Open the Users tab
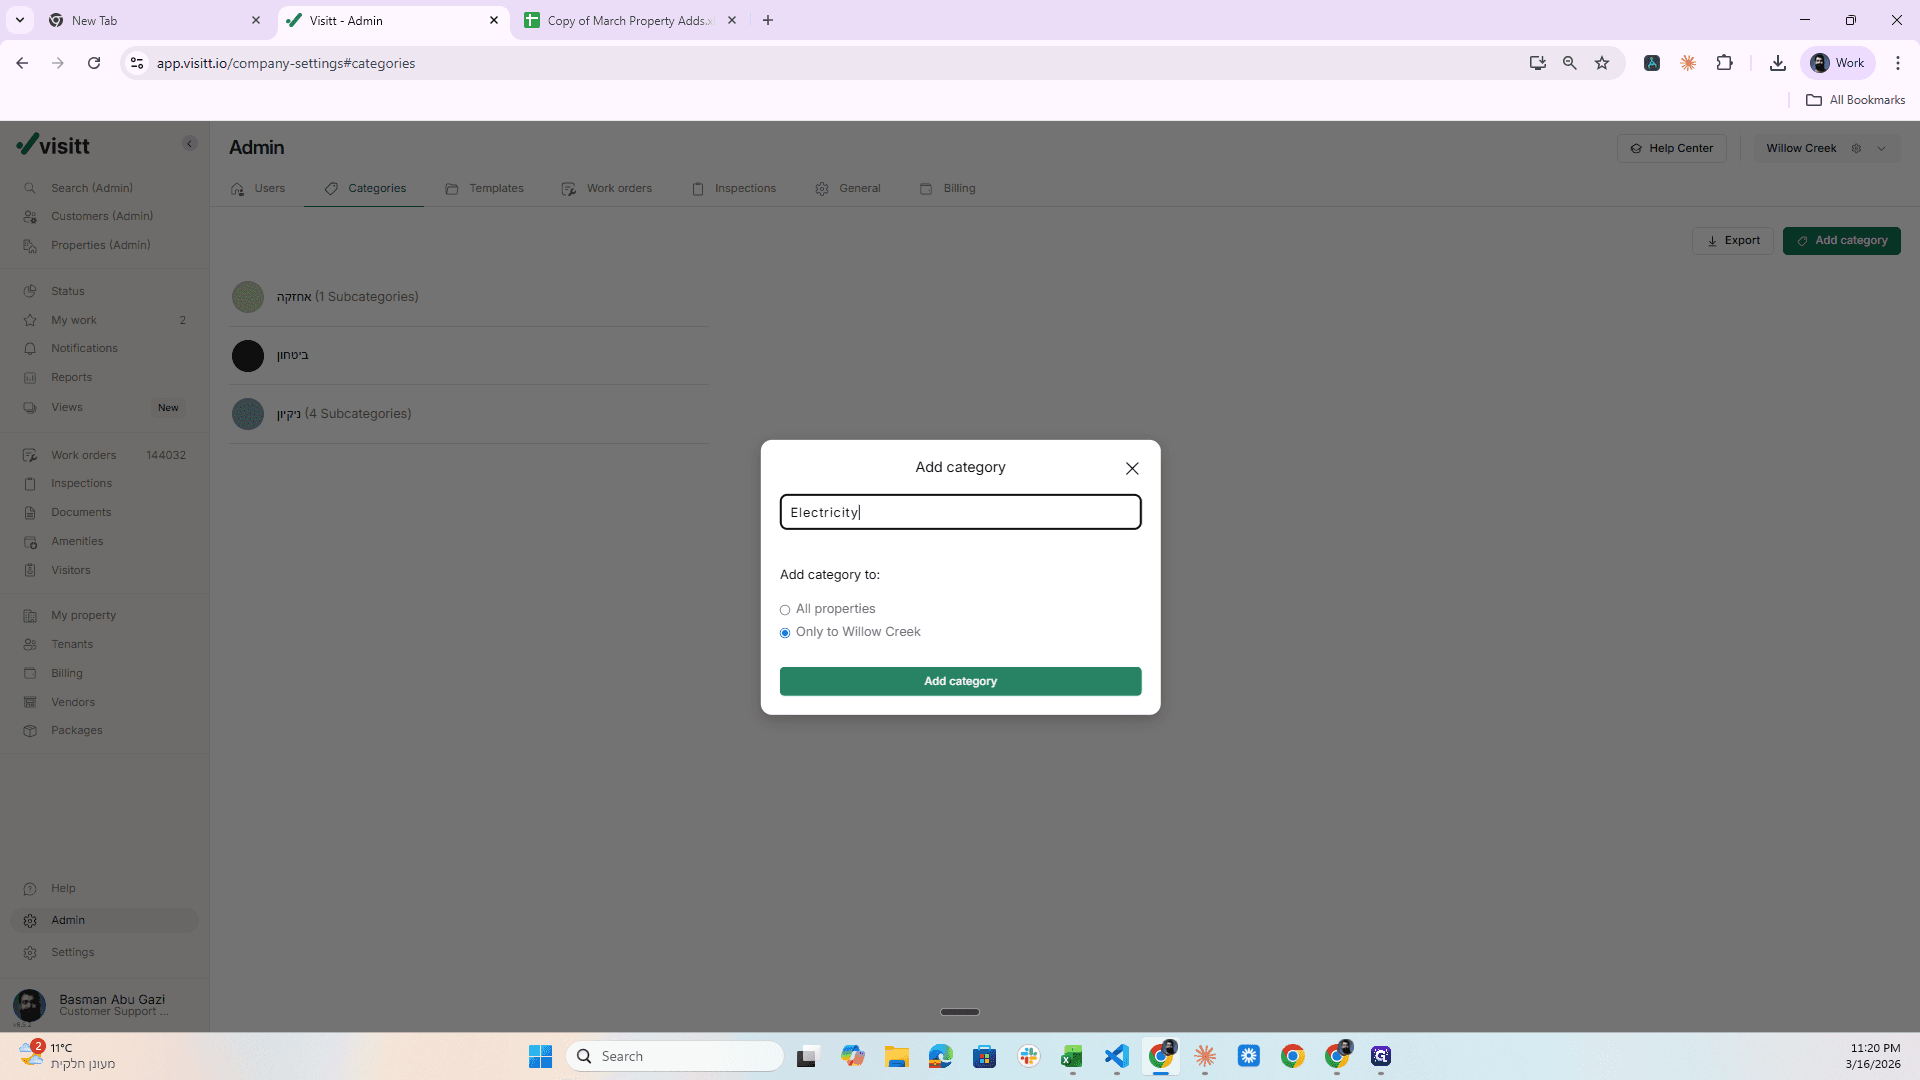This screenshot has height=1080, width=1920. pyautogui.click(x=258, y=188)
